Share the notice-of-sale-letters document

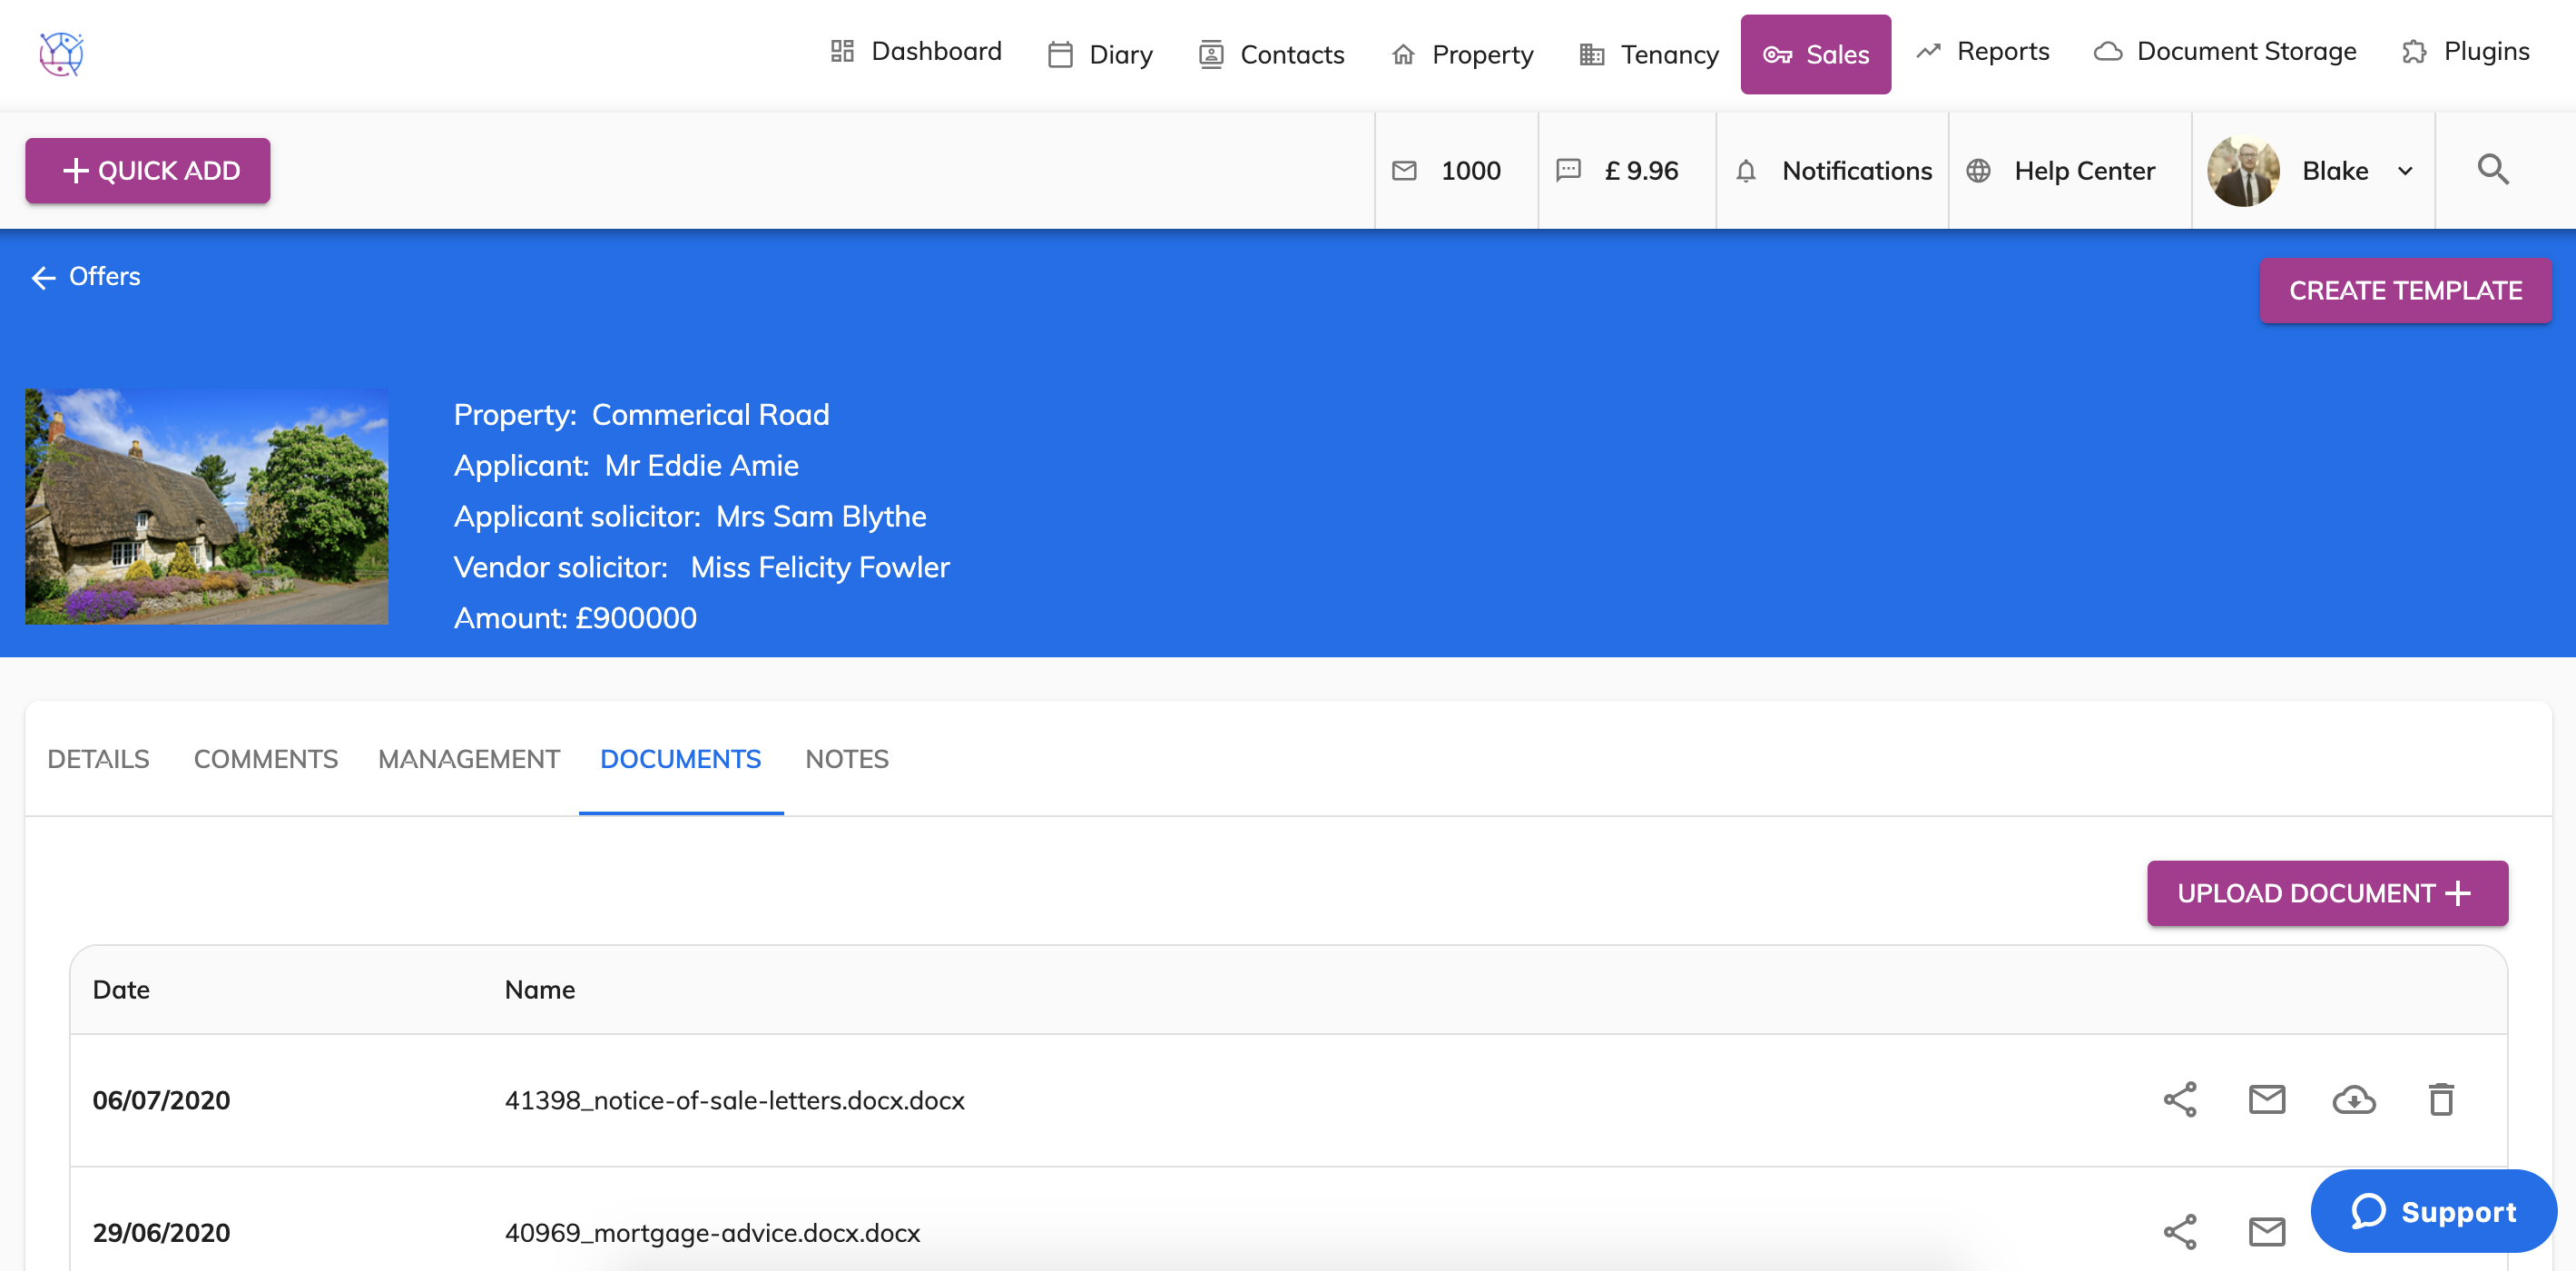[x=2179, y=1099]
